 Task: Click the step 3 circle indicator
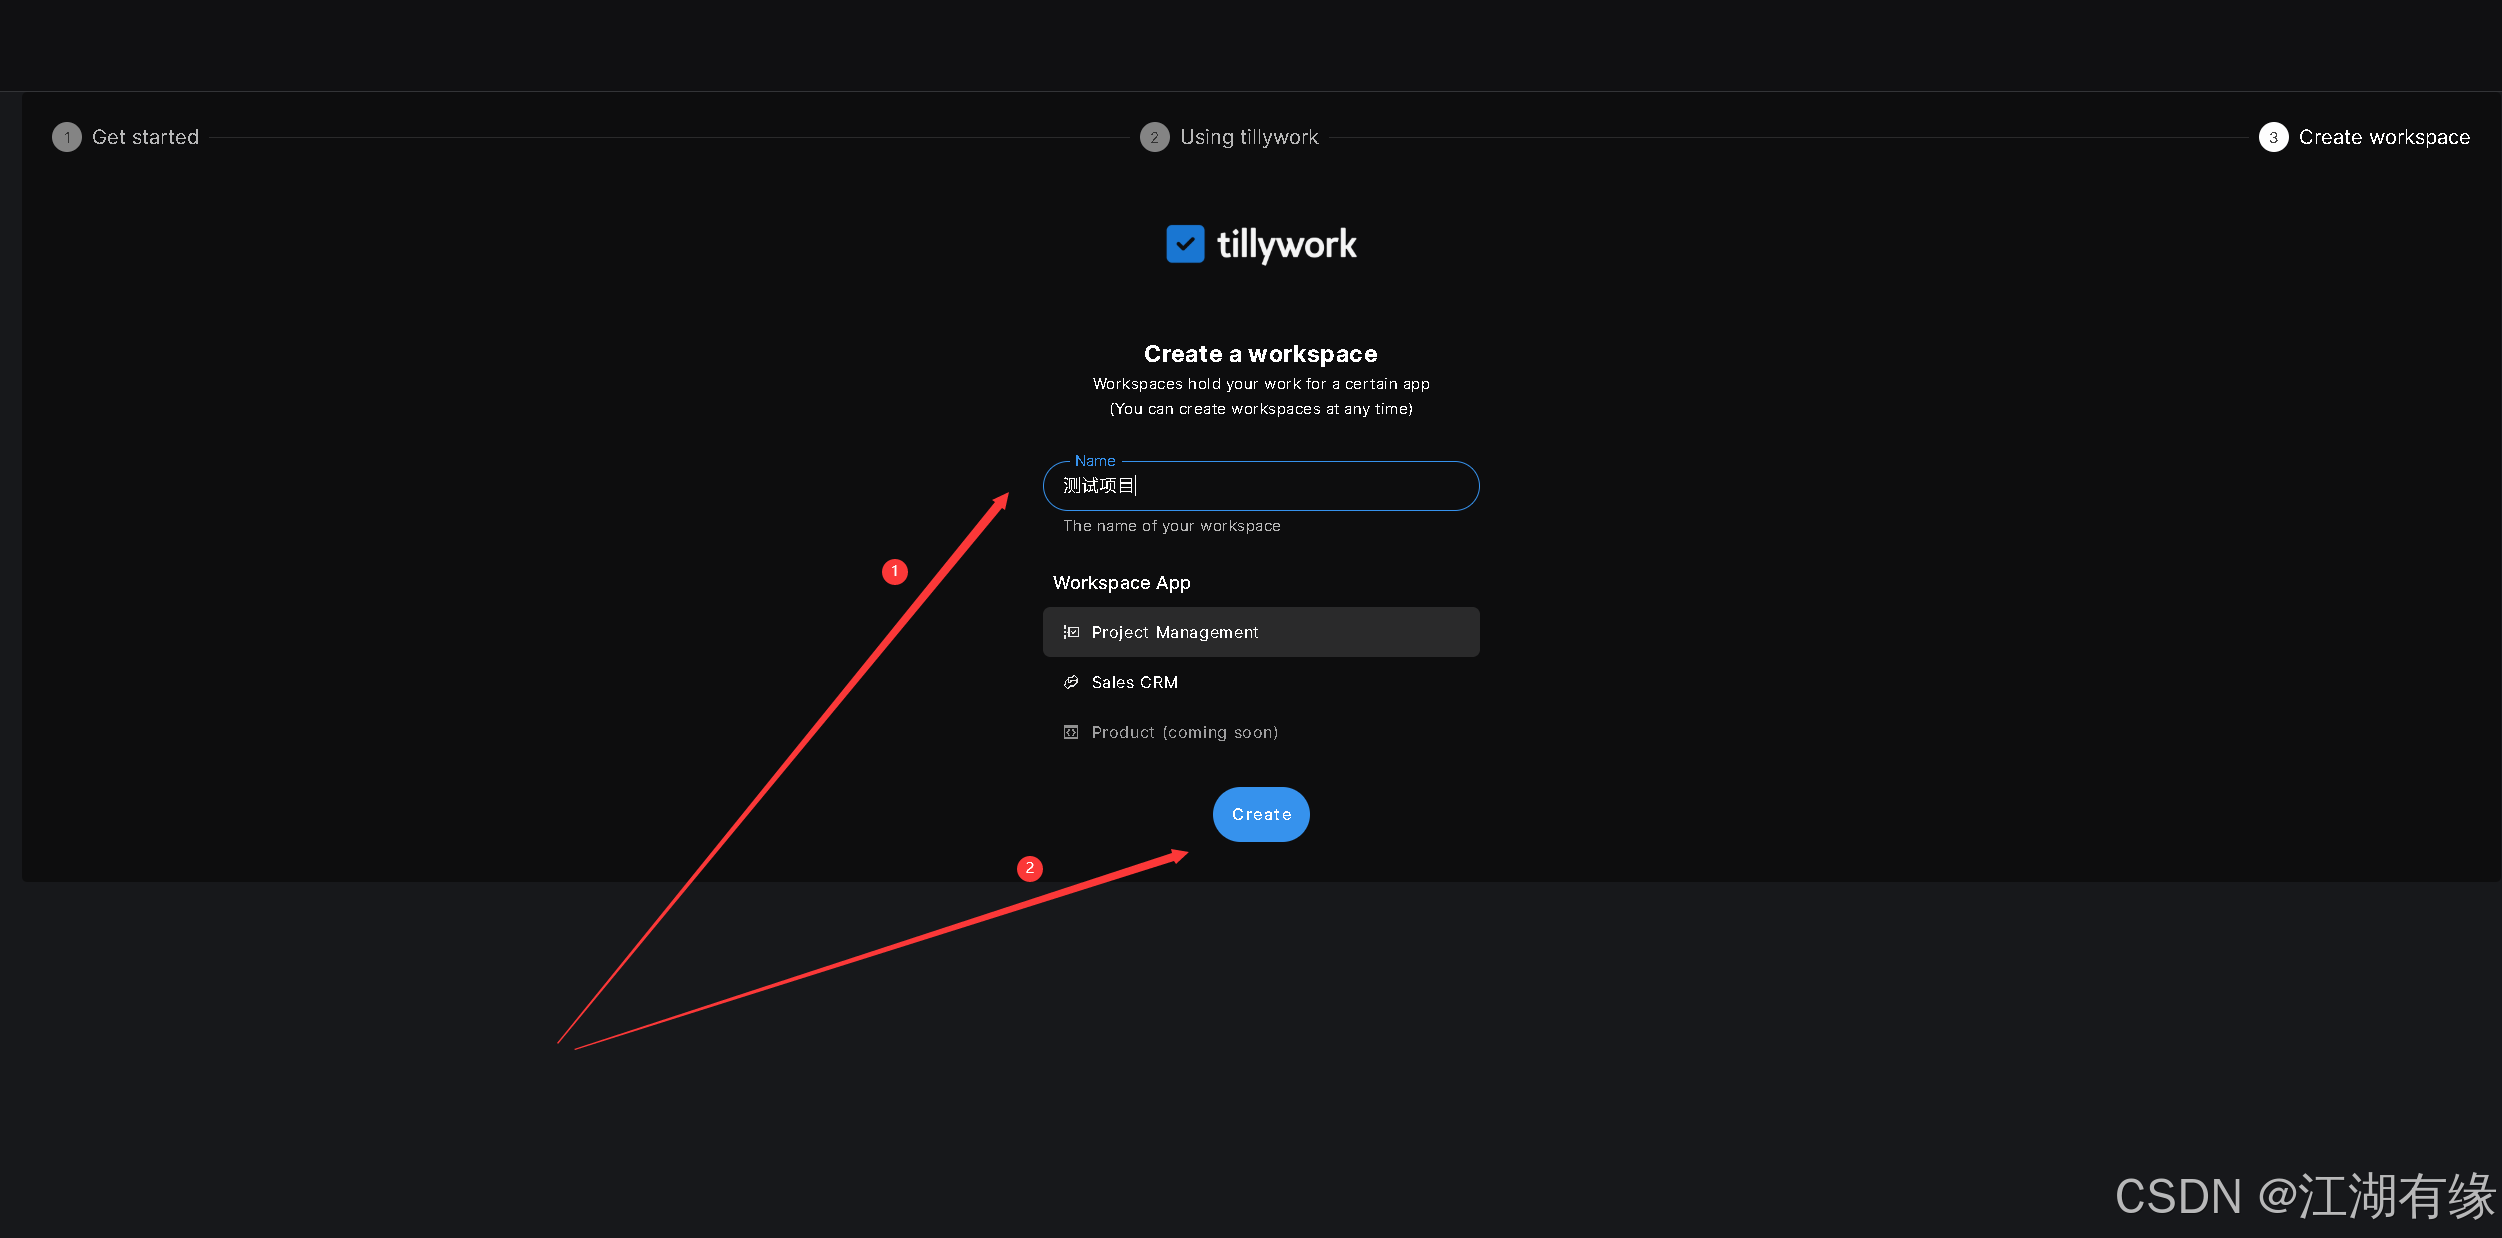pos(2273,136)
